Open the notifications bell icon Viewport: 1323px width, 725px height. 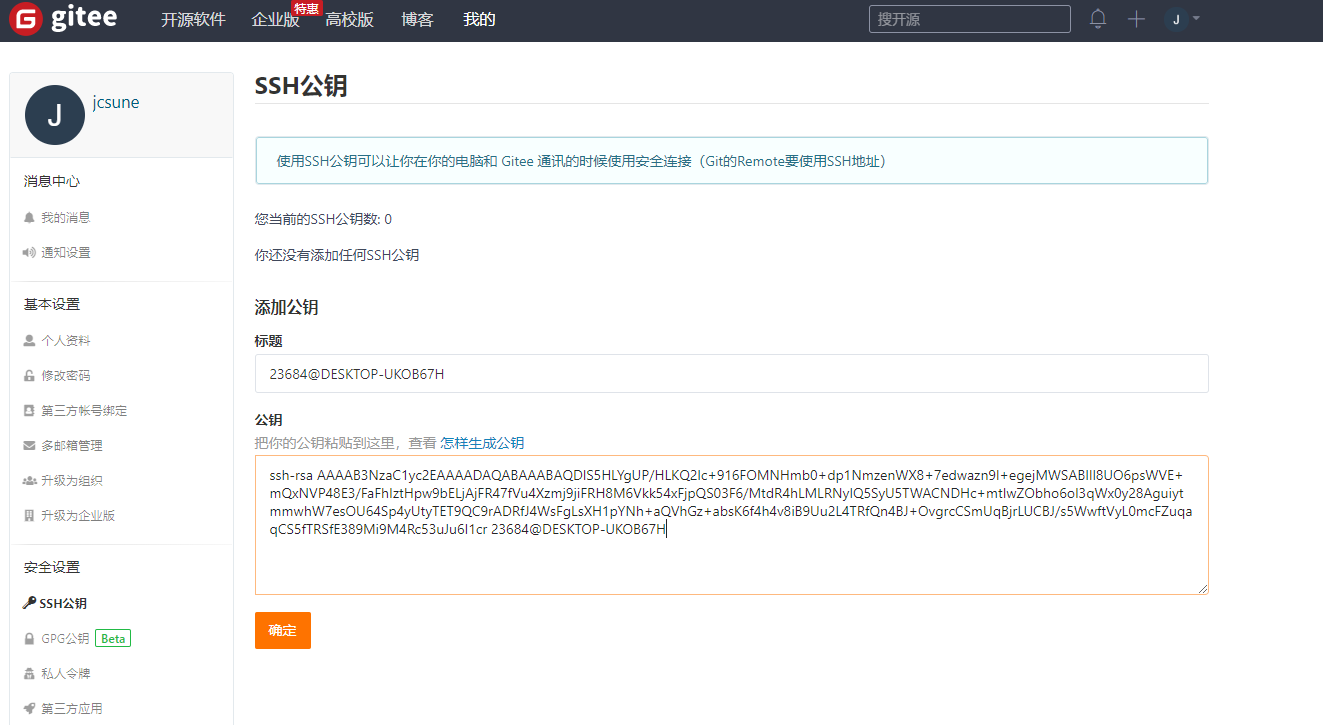click(1098, 19)
